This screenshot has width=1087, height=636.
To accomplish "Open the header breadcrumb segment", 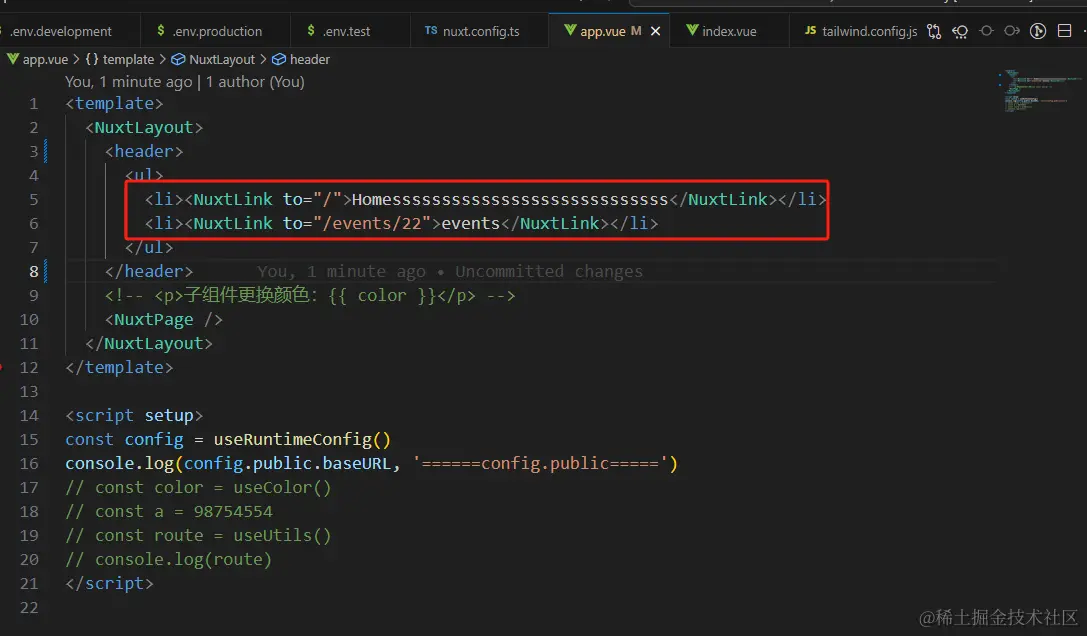I will click(x=301, y=60).
